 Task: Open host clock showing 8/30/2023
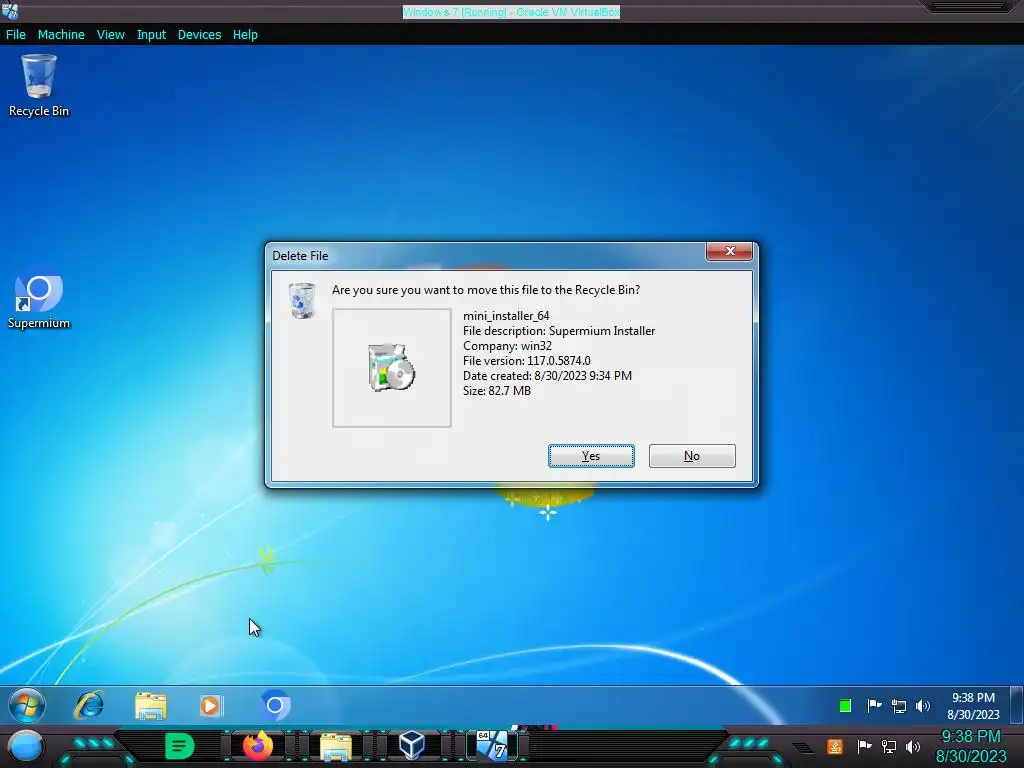pyautogui.click(x=971, y=746)
